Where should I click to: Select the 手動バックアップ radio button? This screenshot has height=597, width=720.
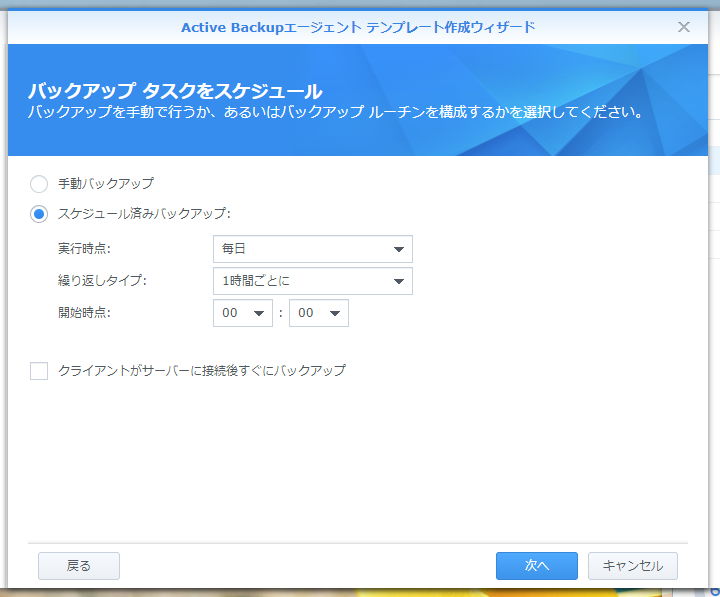coord(39,184)
